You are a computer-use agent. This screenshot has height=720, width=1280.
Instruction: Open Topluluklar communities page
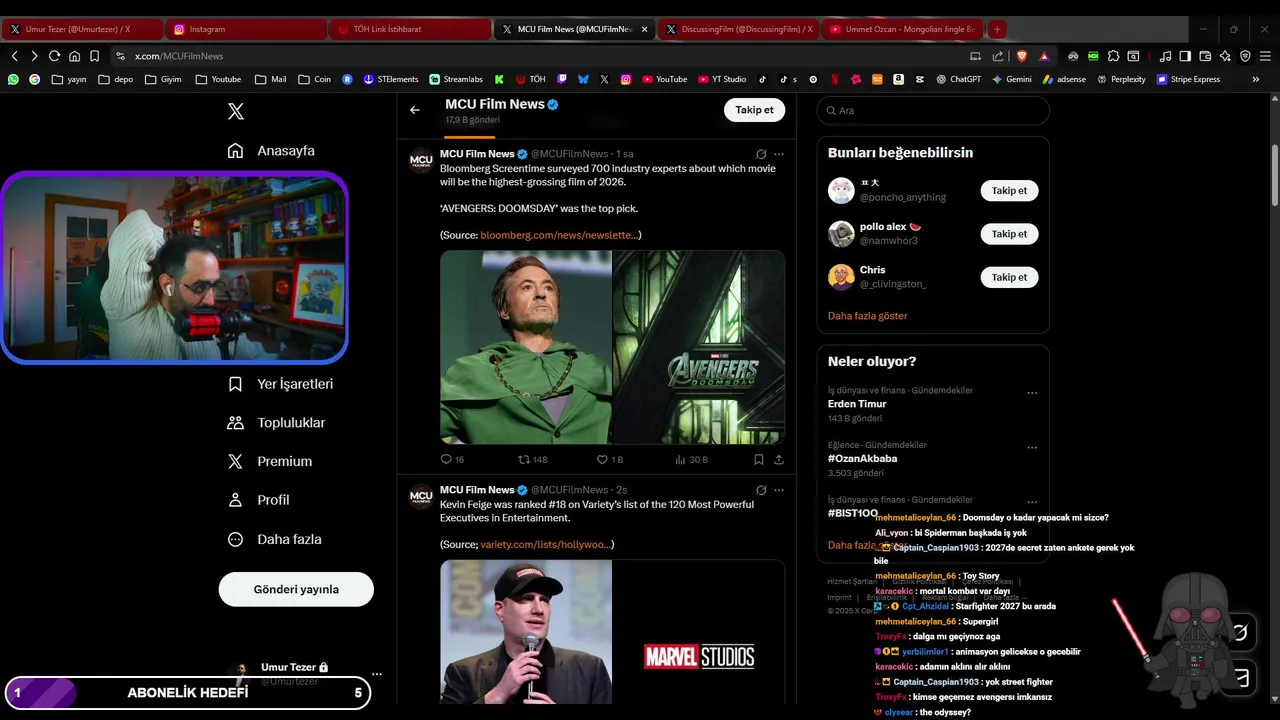(x=276, y=423)
